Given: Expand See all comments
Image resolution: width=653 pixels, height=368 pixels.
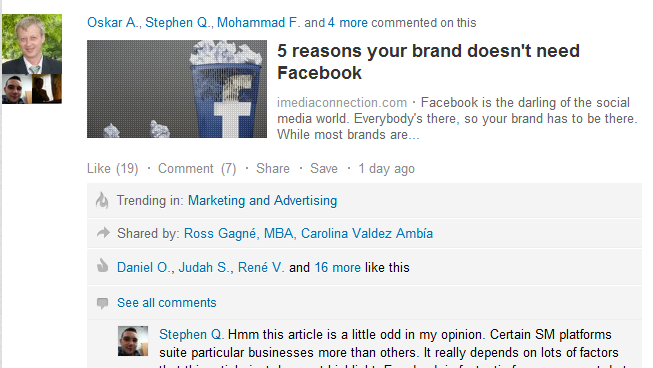Looking at the screenshot, I should point(167,303).
